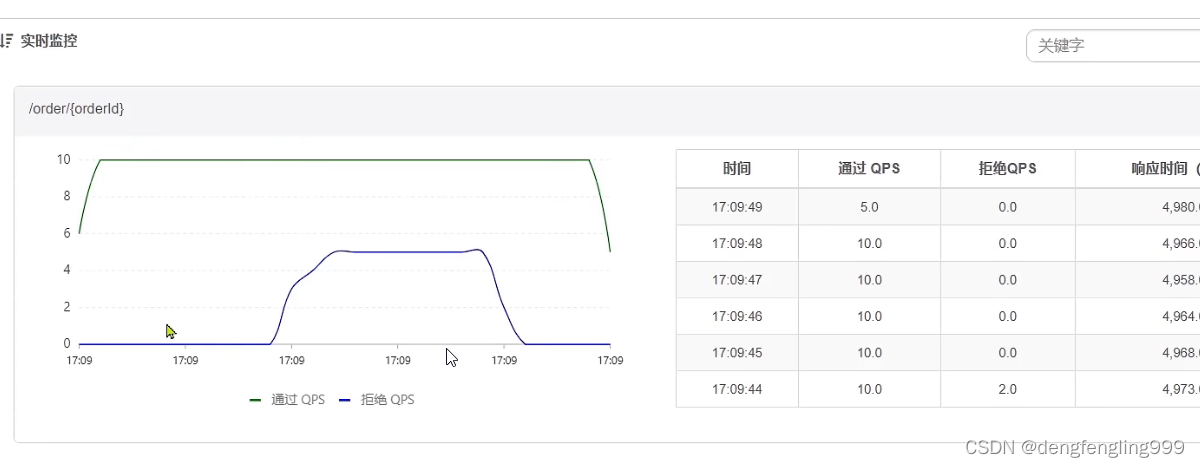The image size is (1200, 467).
Task: Click the 2.0 rejected QPS cell
Action: tap(1007, 389)
